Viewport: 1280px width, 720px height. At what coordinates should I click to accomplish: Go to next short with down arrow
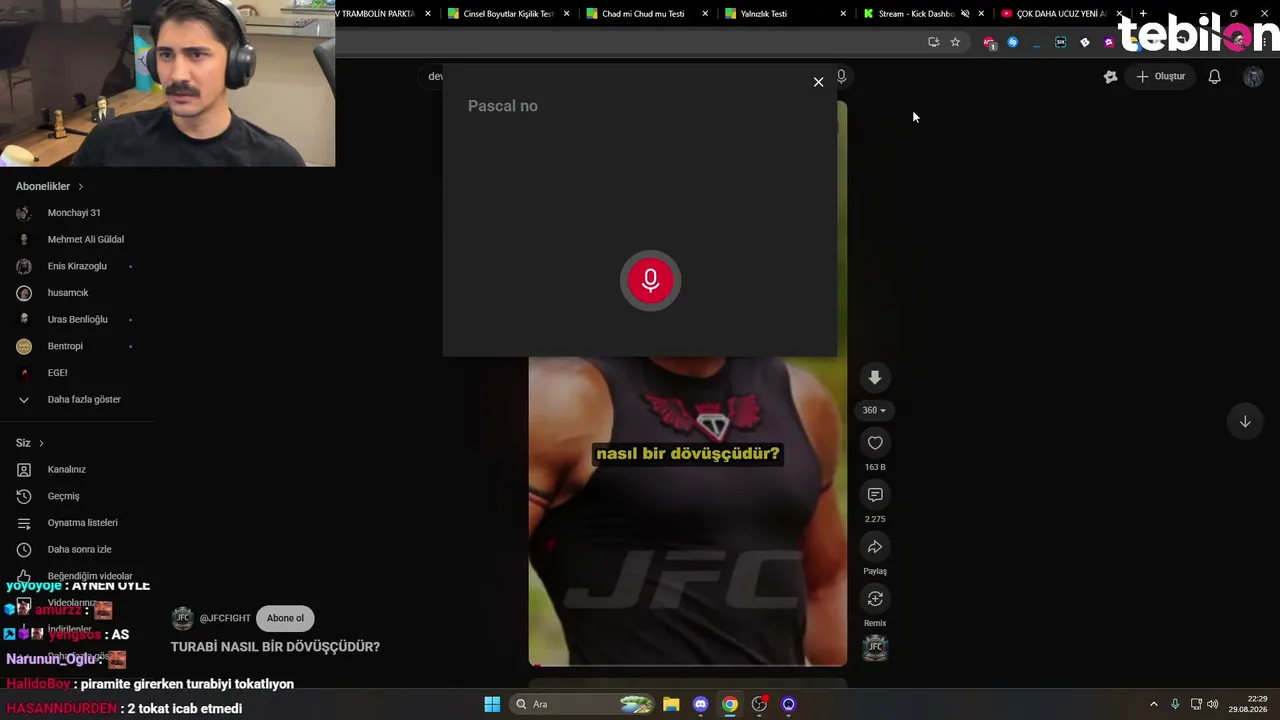1245,421
